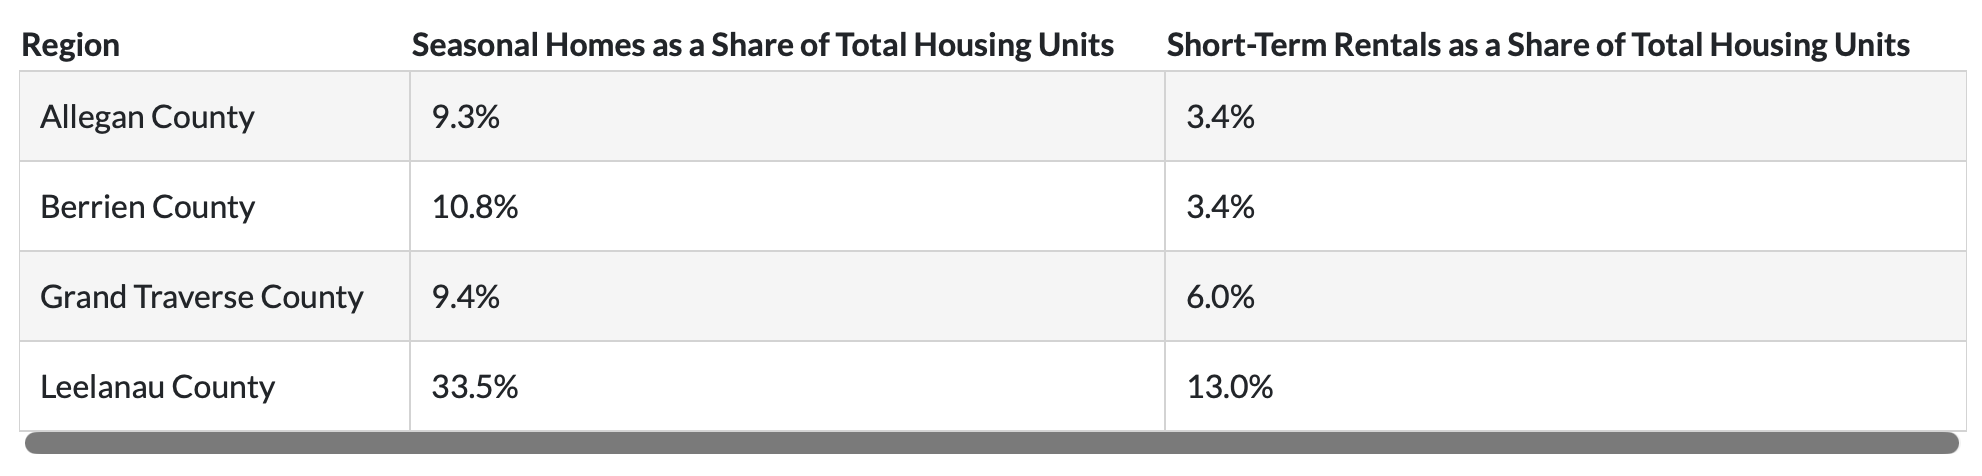1982x476 pixels.
Task: Select the Grand Traverse County cell
Action: (201, 297)
